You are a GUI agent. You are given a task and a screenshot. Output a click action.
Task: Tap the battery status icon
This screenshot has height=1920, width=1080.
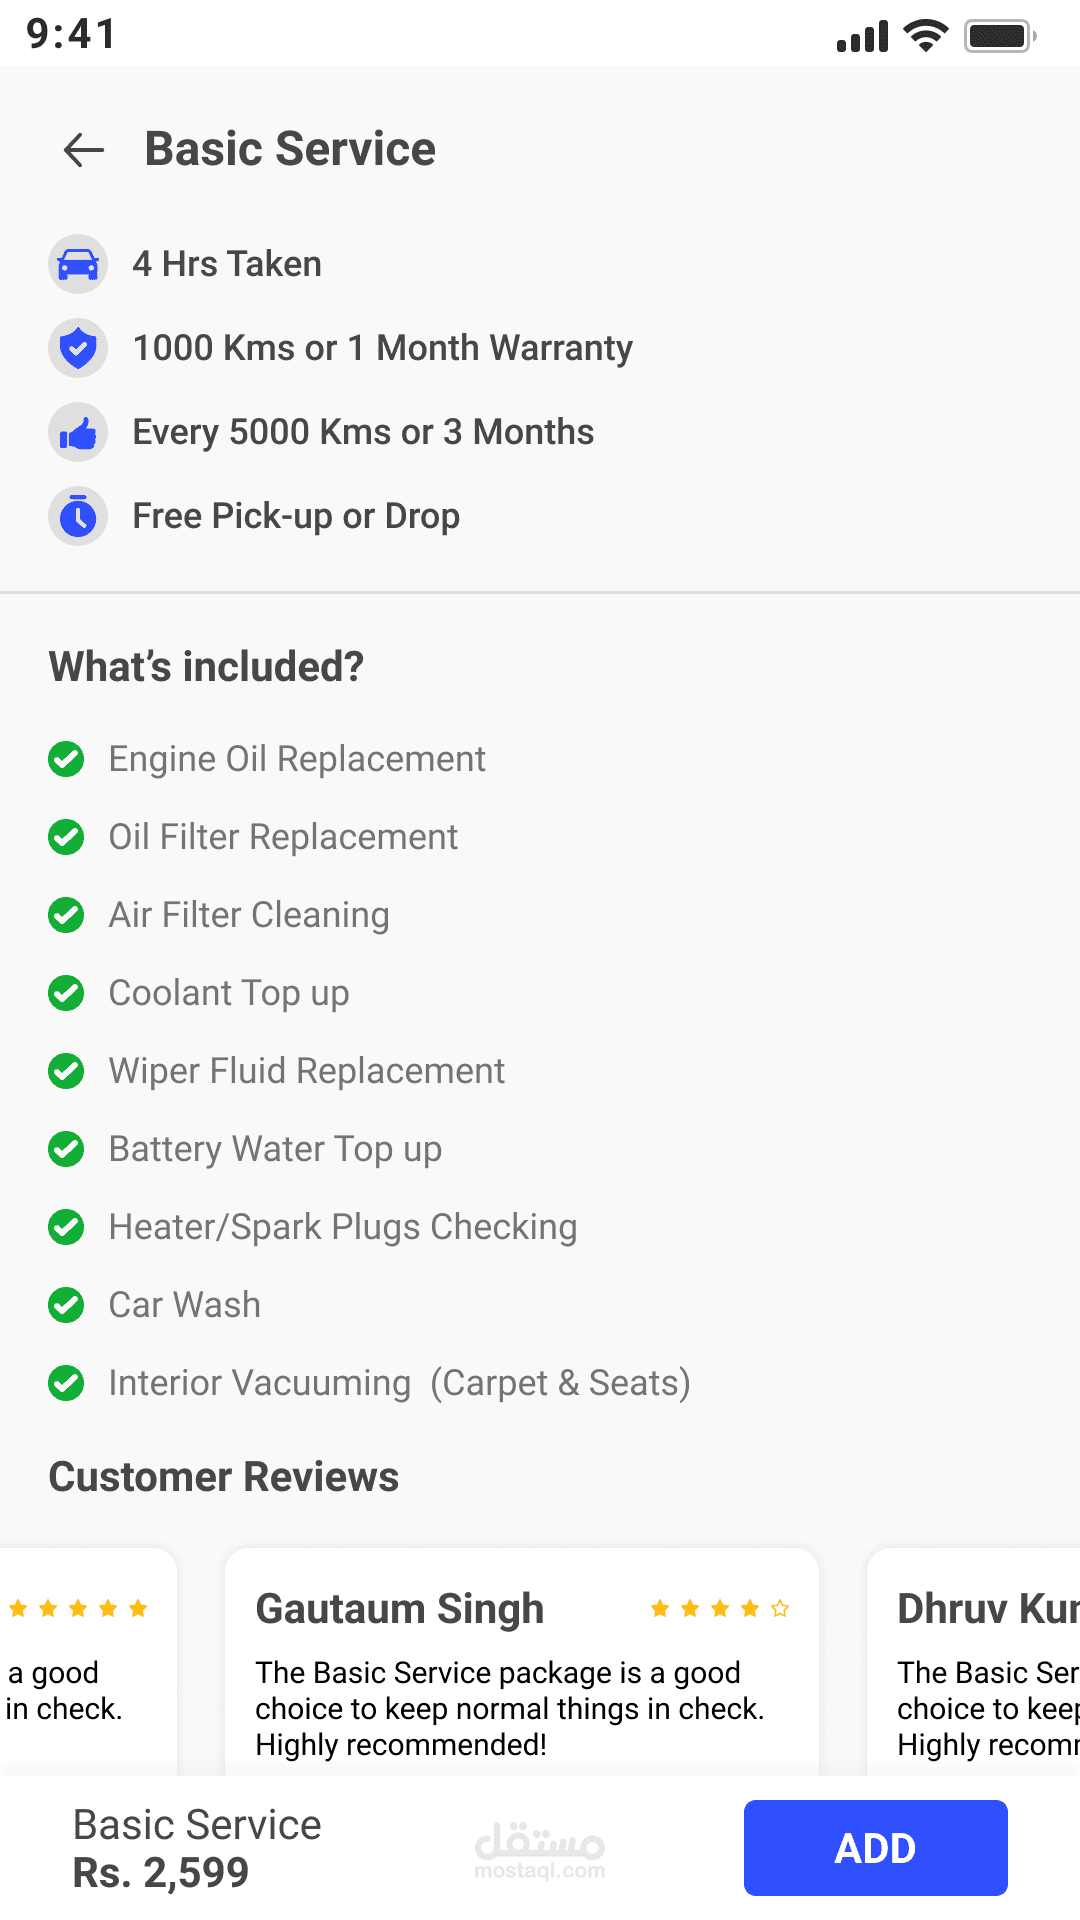[999, 36]
